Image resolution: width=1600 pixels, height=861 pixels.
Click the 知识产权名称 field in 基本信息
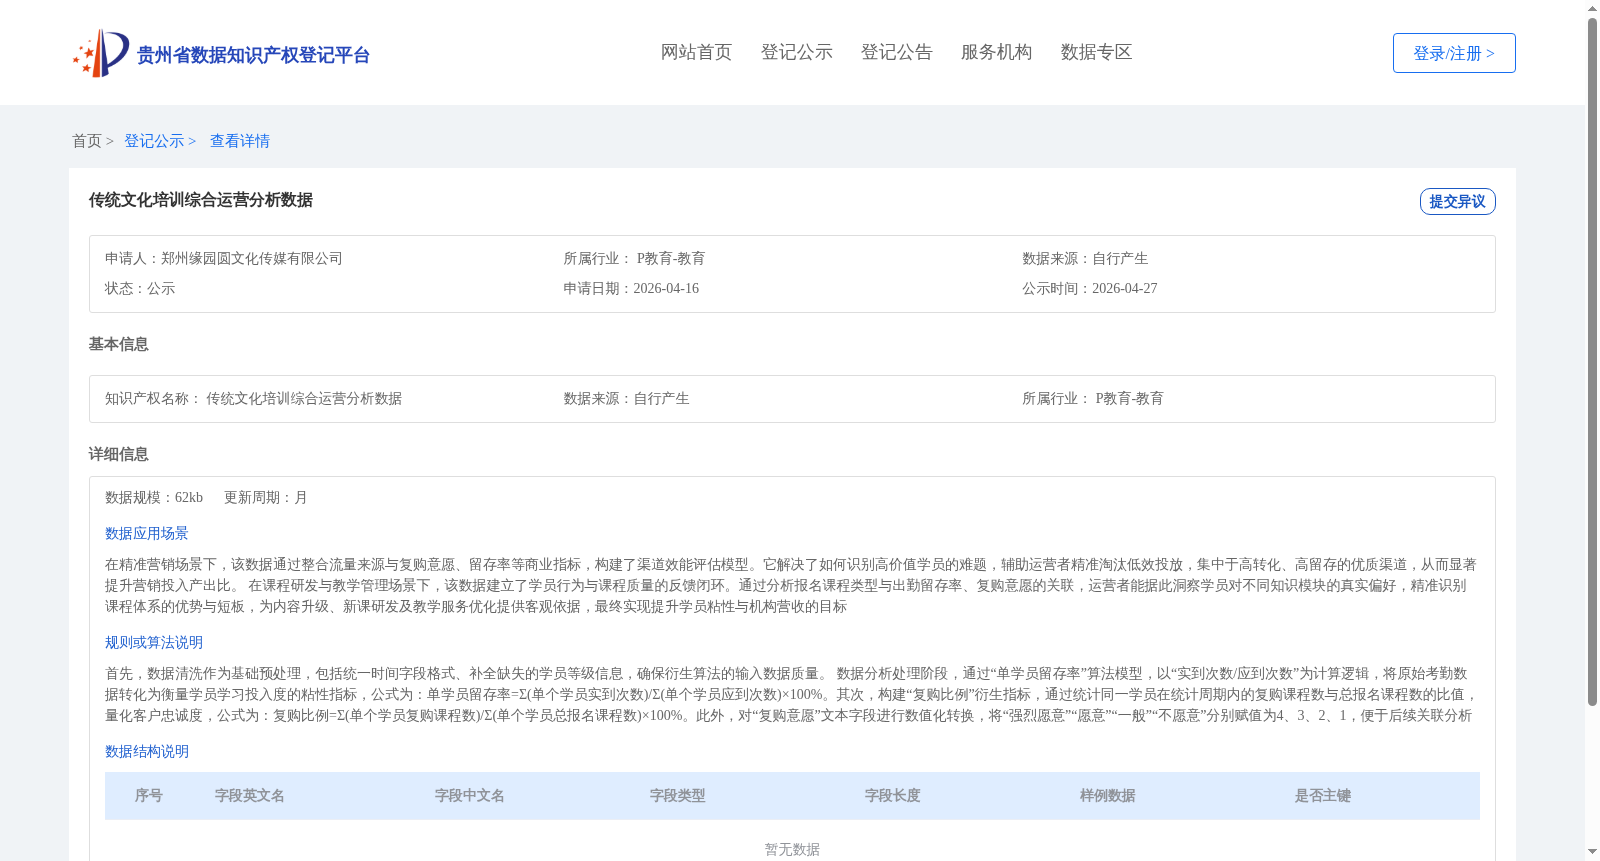coord(253,398)
